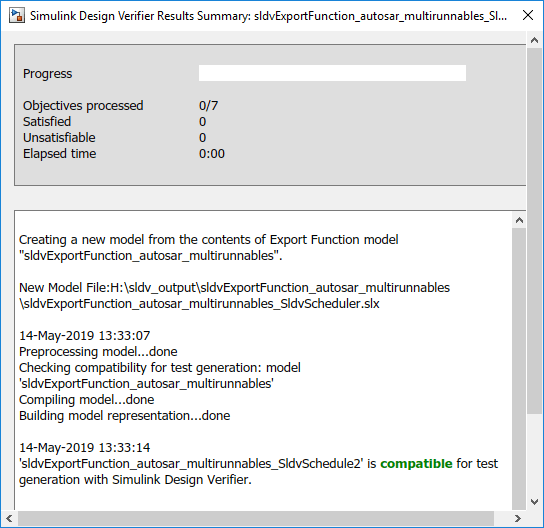Click the Unsatisfiable label
Viewport: 544px width, 528px height.
click(x=59, y=138)
